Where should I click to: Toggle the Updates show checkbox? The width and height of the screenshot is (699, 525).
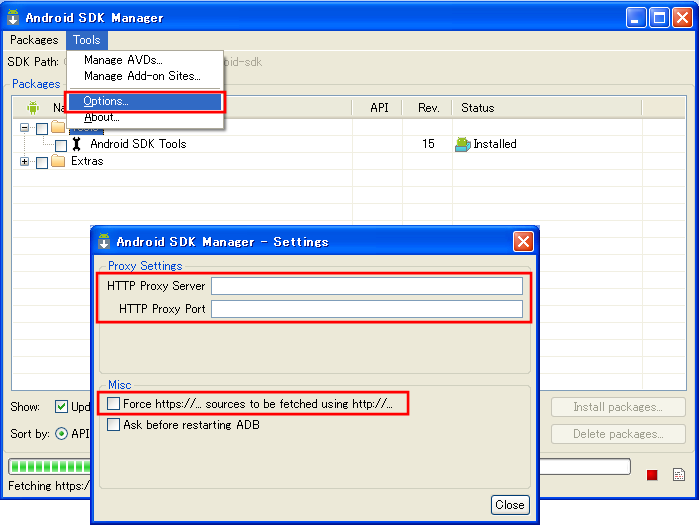point(61,406)
